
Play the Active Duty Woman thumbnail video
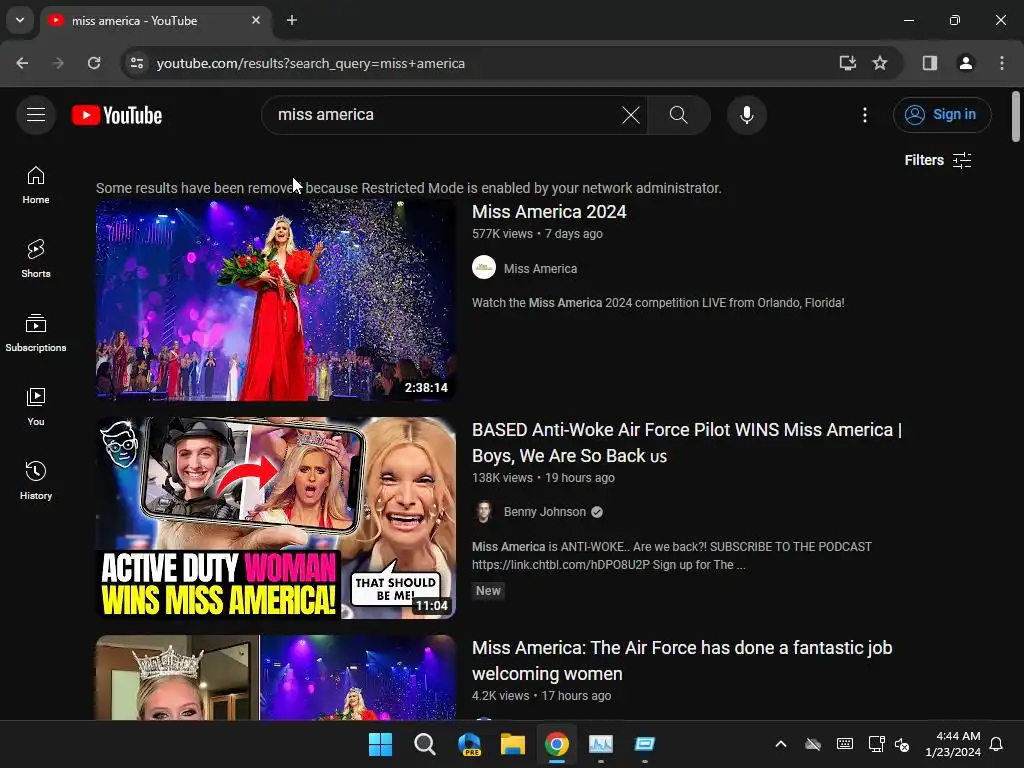point(276,518)
